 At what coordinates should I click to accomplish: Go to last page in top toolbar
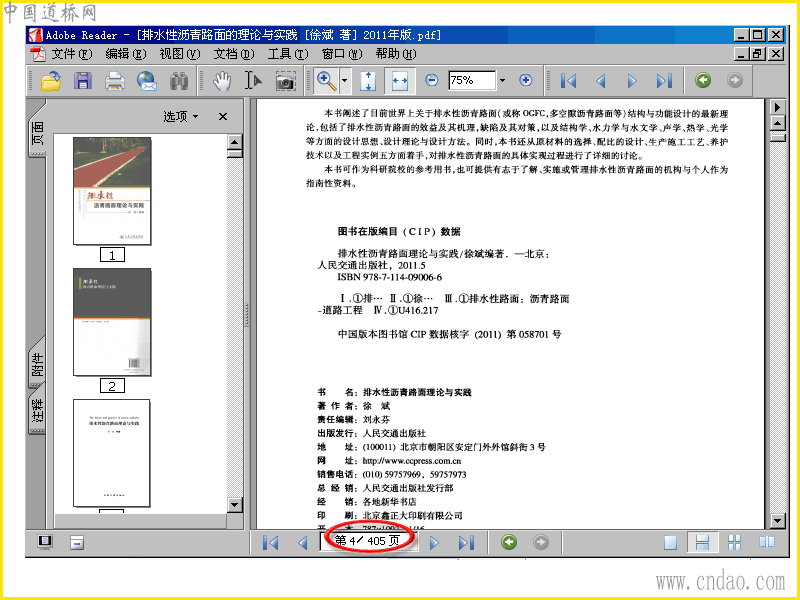click(664, 81)
